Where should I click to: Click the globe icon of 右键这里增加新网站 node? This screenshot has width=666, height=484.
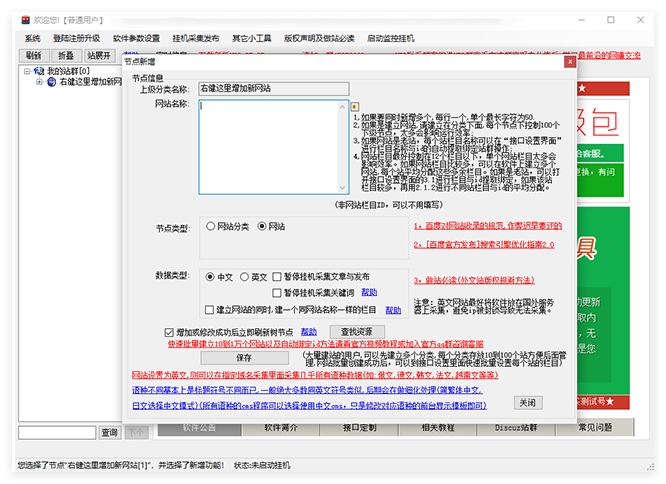pyautogui.click(x=51, y=82)
